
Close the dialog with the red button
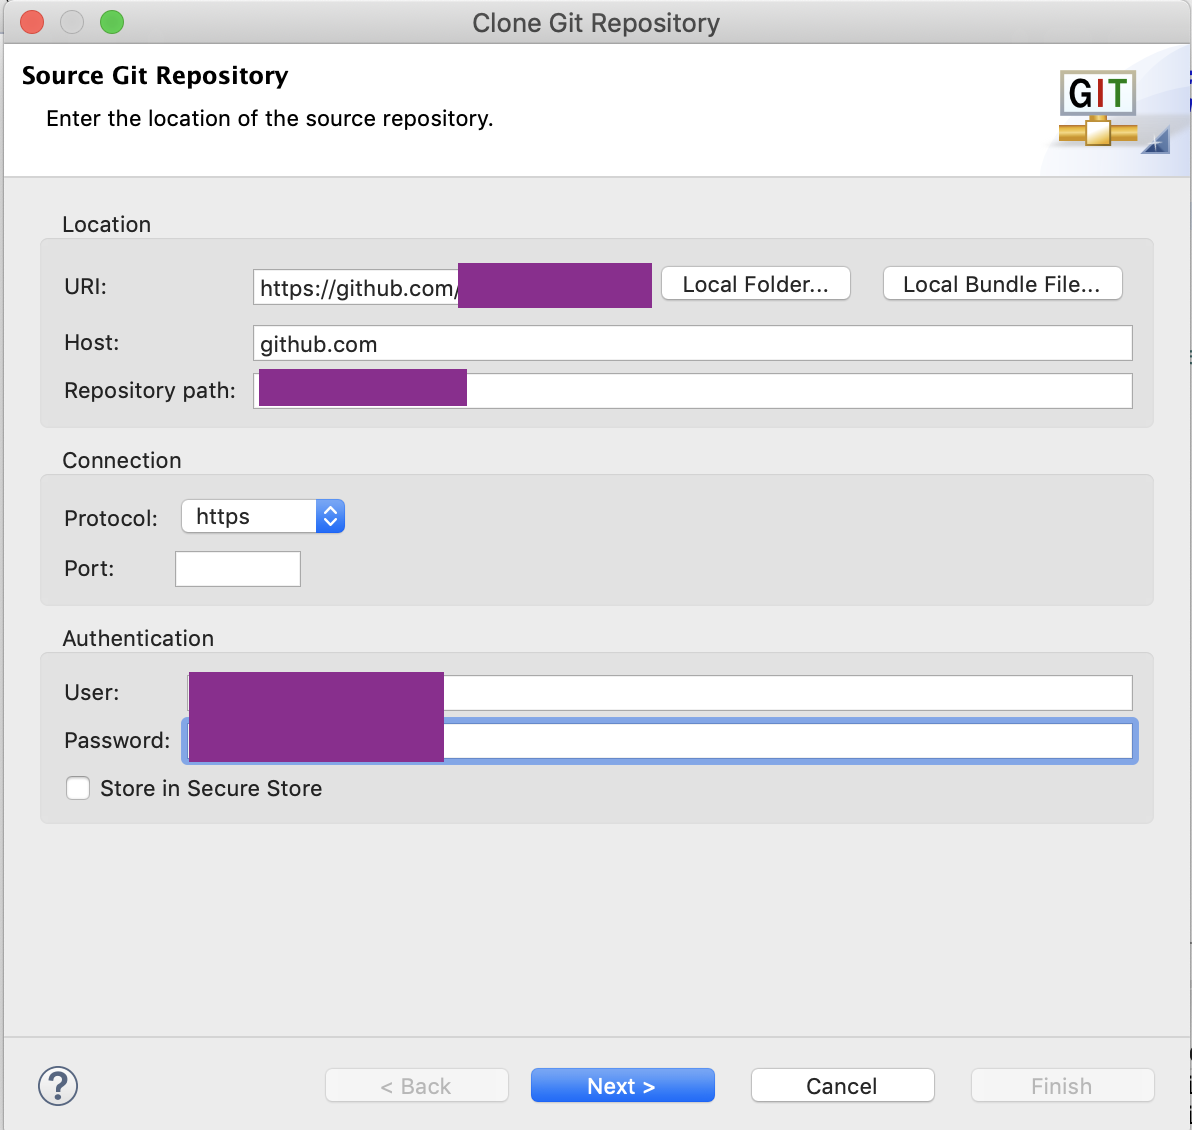coord(32,22)
